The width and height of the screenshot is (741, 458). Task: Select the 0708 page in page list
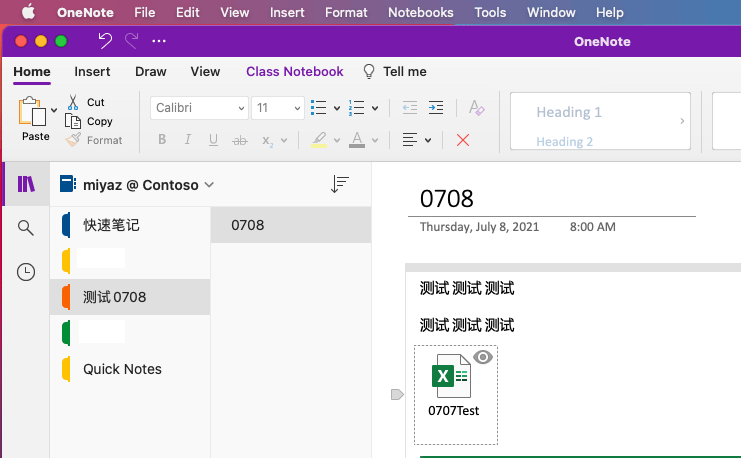point(291,225)
